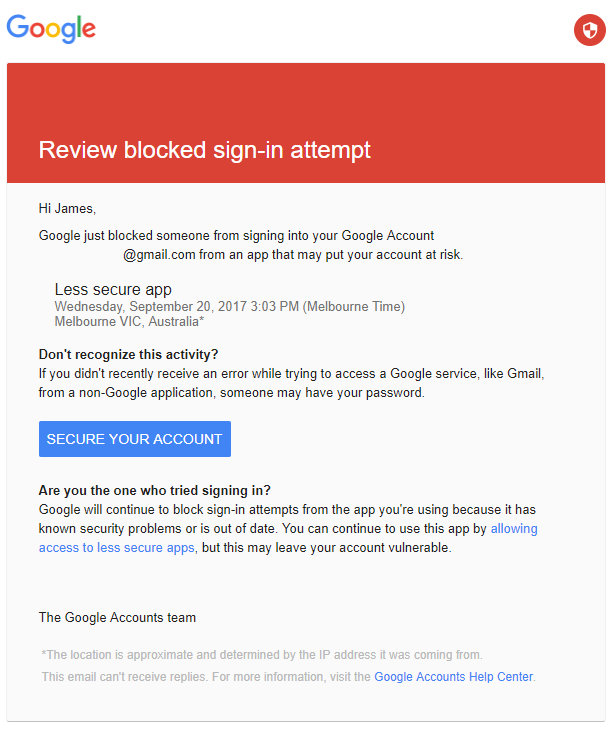Click the SECURE YOUR ACCOUNT button

pos(135,439)
